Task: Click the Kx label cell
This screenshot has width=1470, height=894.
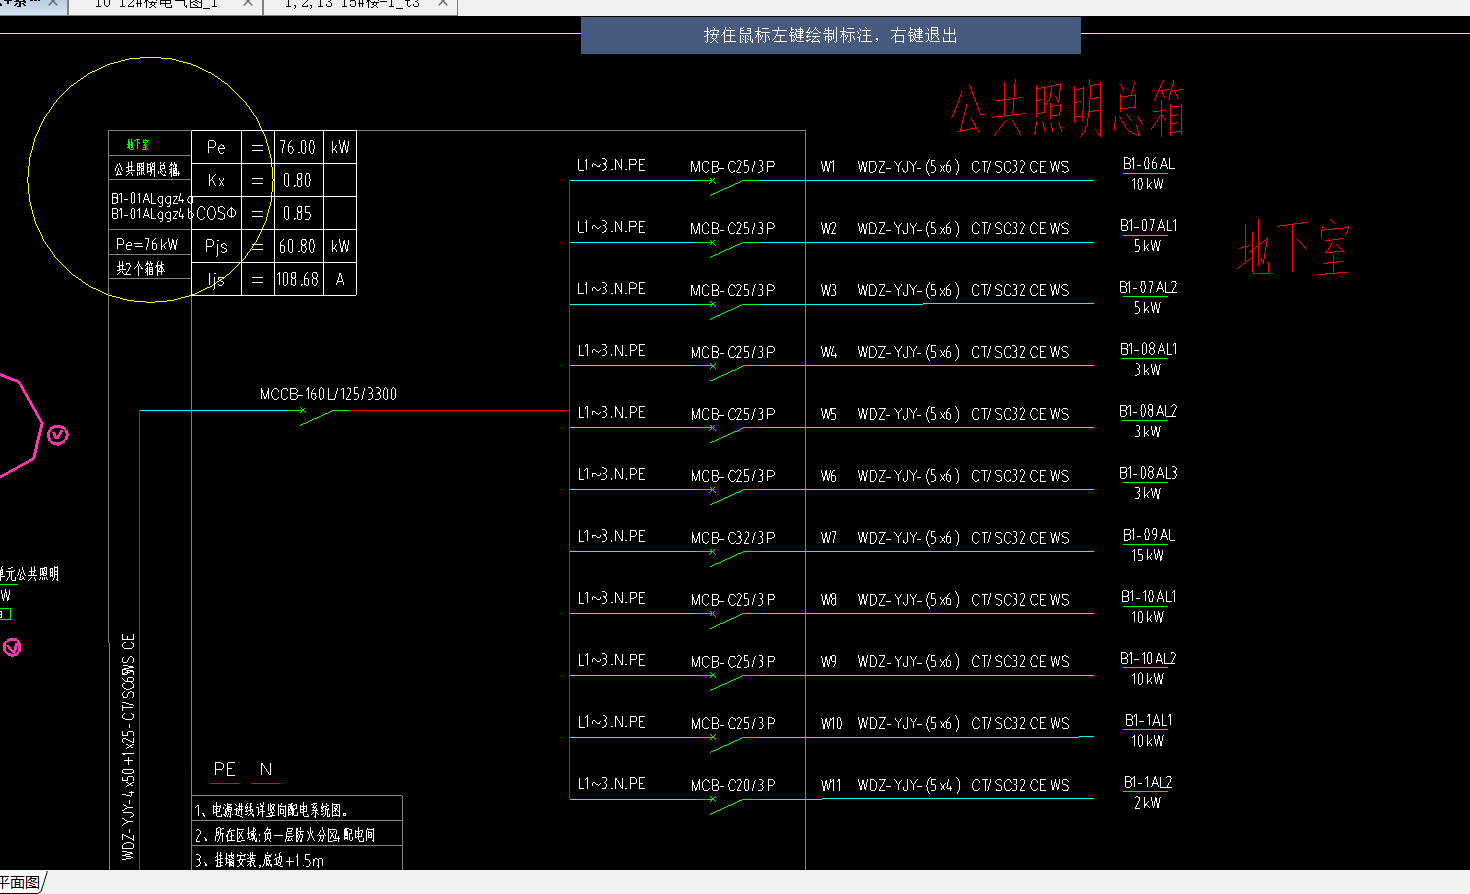Action: pyautogui.click(x=216, y=181)
